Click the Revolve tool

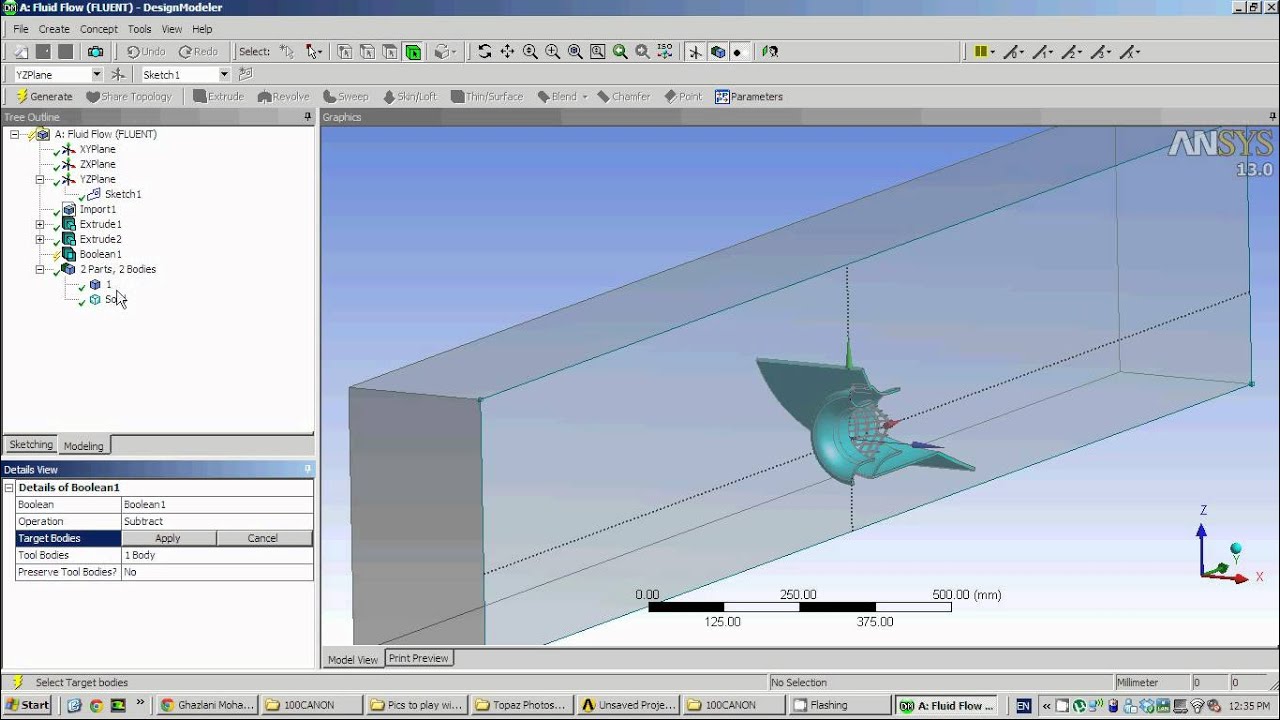[x=284, y=97]
